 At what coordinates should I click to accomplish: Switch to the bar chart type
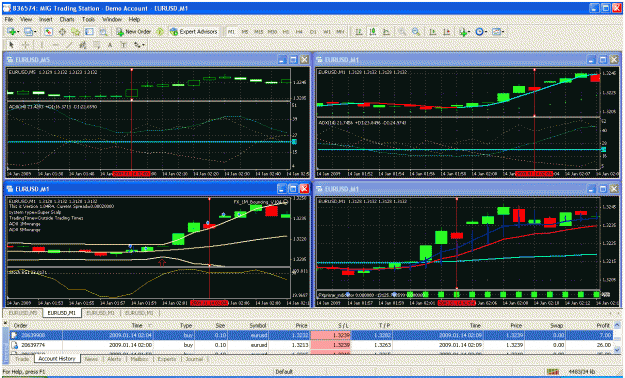(x=359, y=32)
